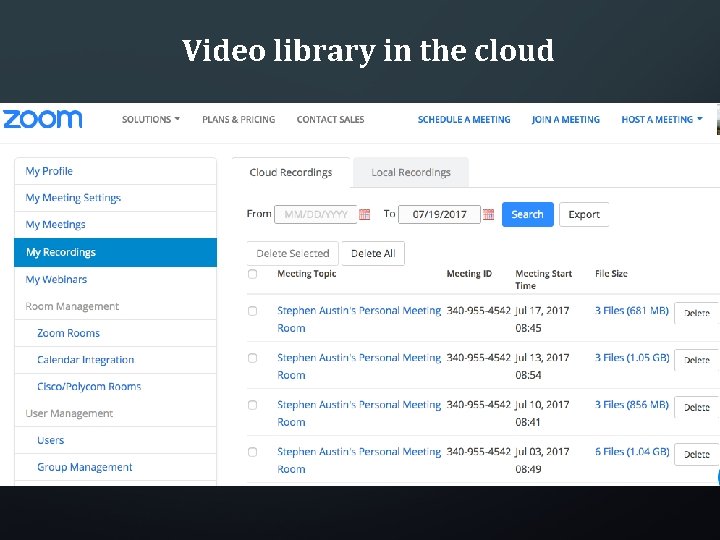Switch to the Local Recordings tab

tap(411, 172)
